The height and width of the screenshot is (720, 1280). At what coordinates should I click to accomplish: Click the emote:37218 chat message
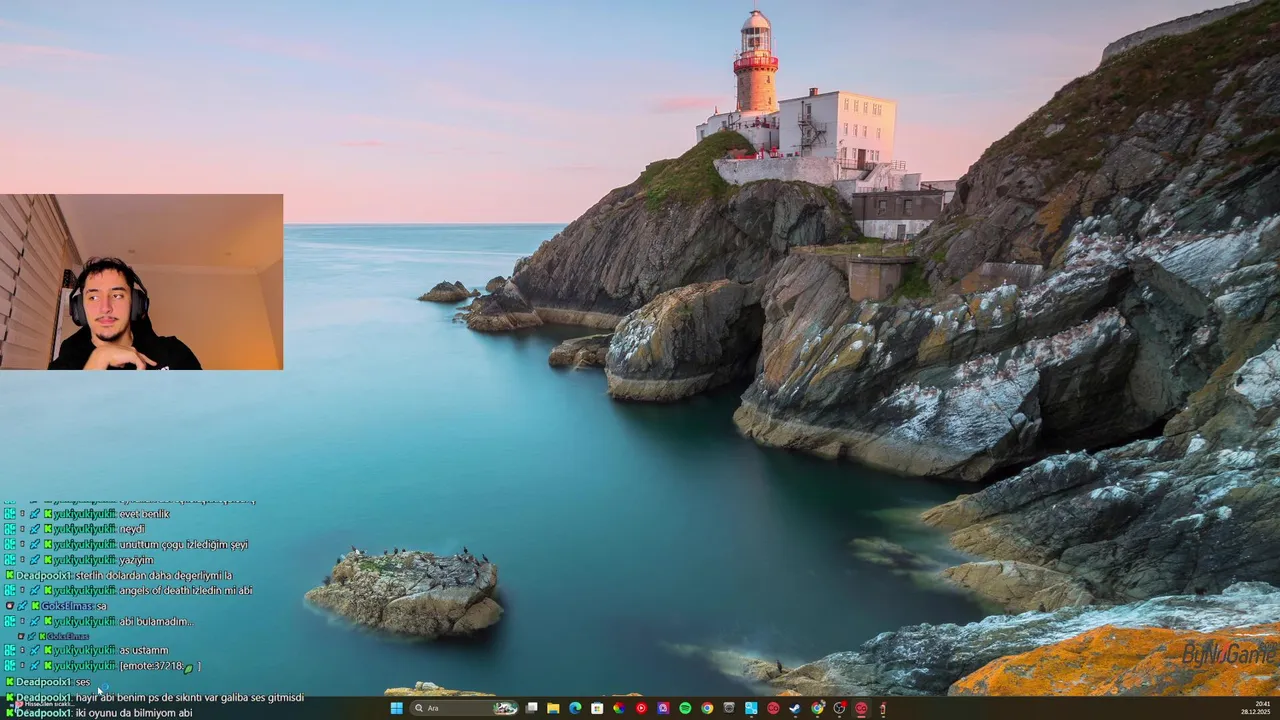[x=160, y=666]
